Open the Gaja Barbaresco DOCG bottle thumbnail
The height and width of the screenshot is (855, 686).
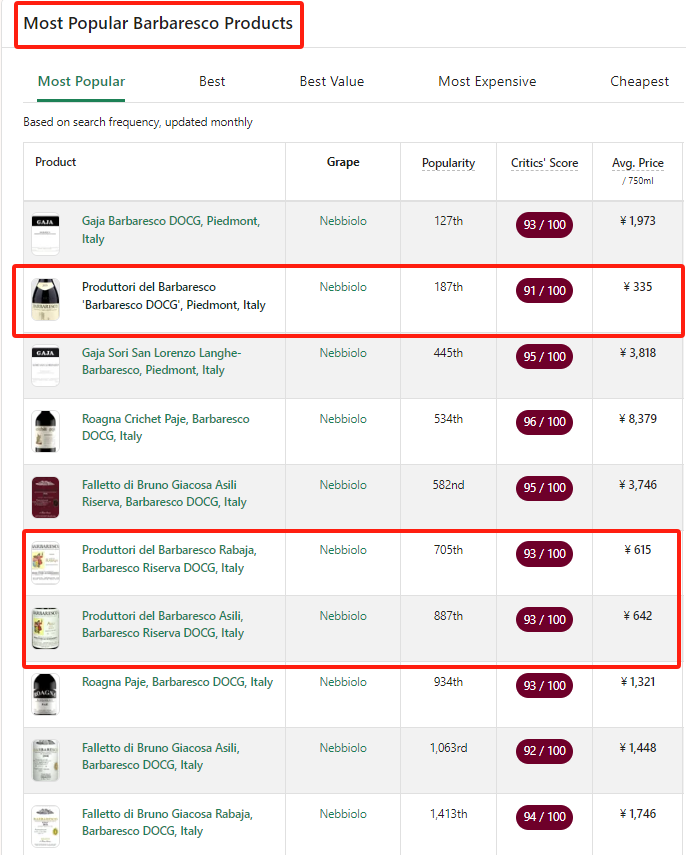[45, 234]
